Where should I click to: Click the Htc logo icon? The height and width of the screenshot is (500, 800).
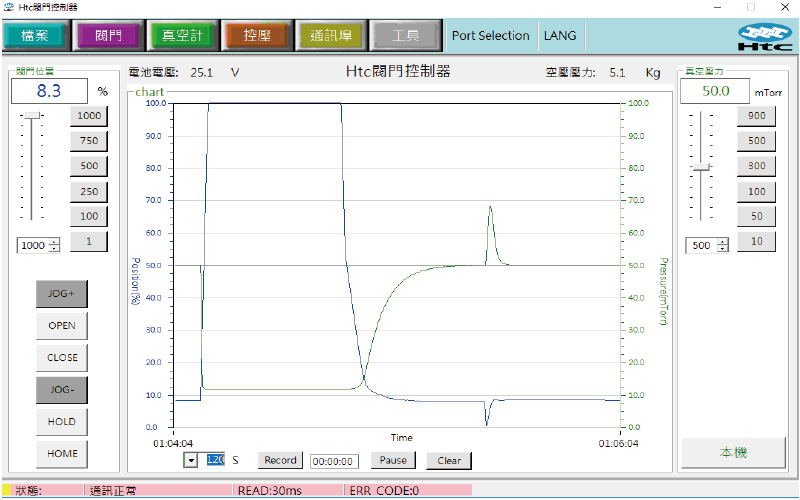point(765,37)
